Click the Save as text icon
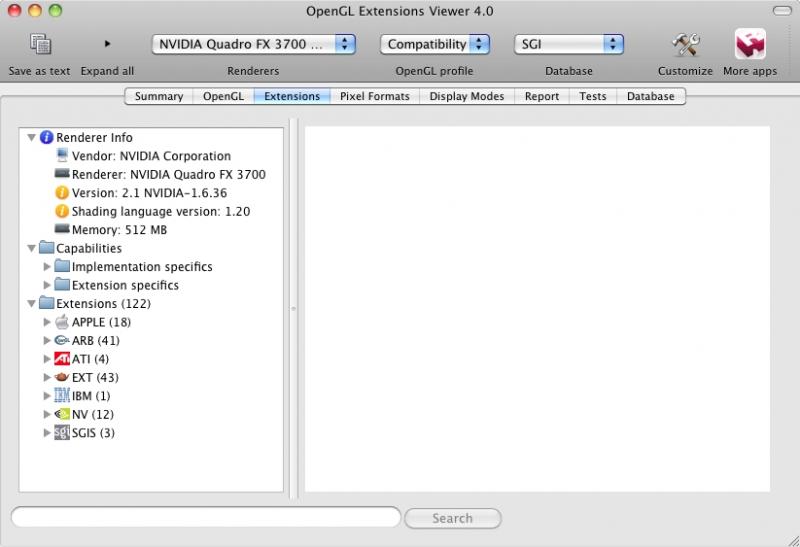800x547 pixels. (40, 45)
